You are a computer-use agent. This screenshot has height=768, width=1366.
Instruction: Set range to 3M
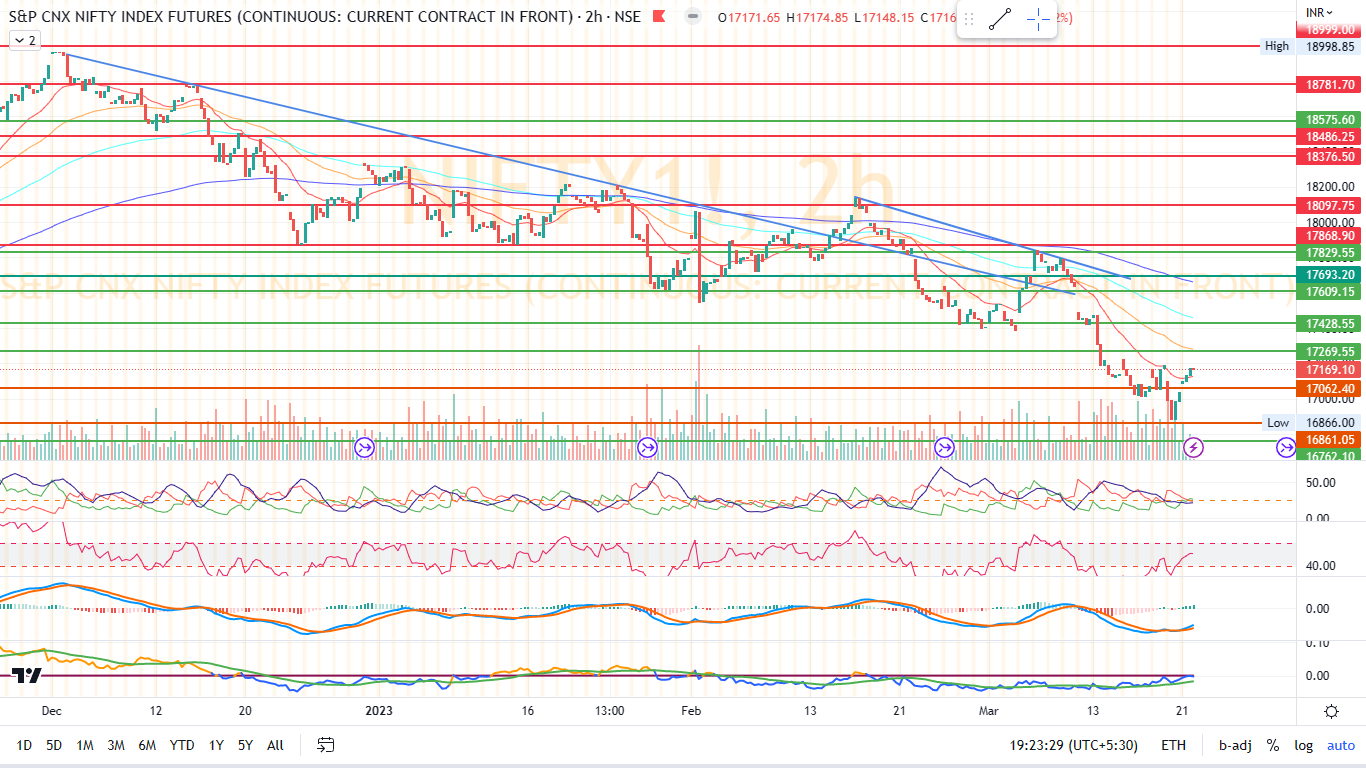[116, 745]
